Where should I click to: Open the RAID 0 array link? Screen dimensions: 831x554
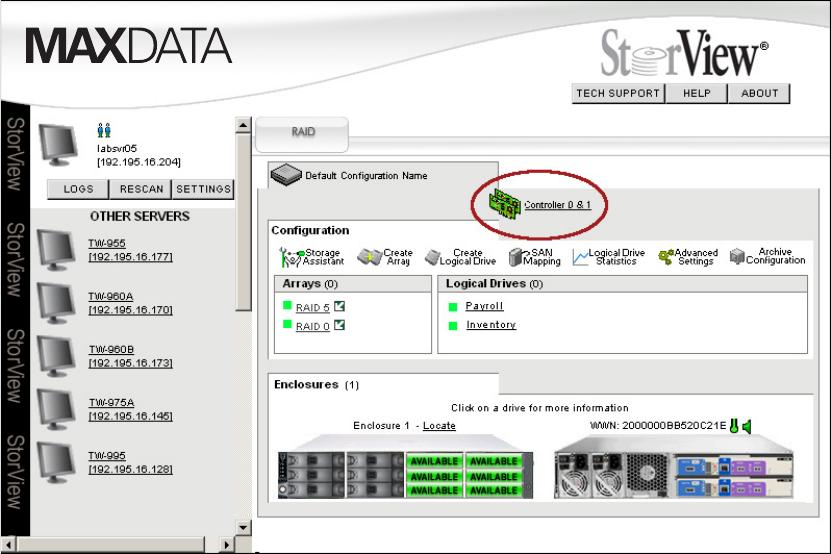click(x=312, y=326)
